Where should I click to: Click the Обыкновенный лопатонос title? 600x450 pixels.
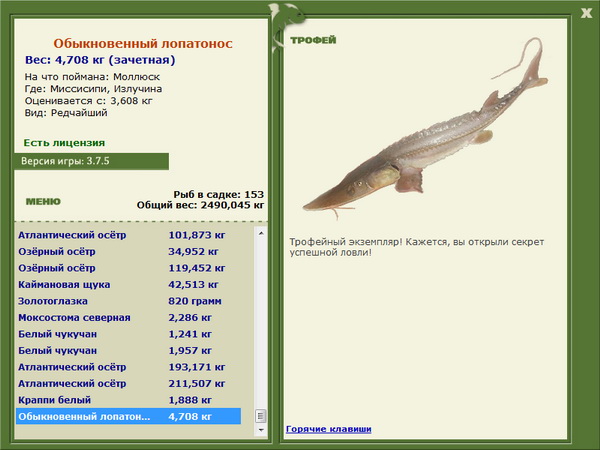point(143,44)
